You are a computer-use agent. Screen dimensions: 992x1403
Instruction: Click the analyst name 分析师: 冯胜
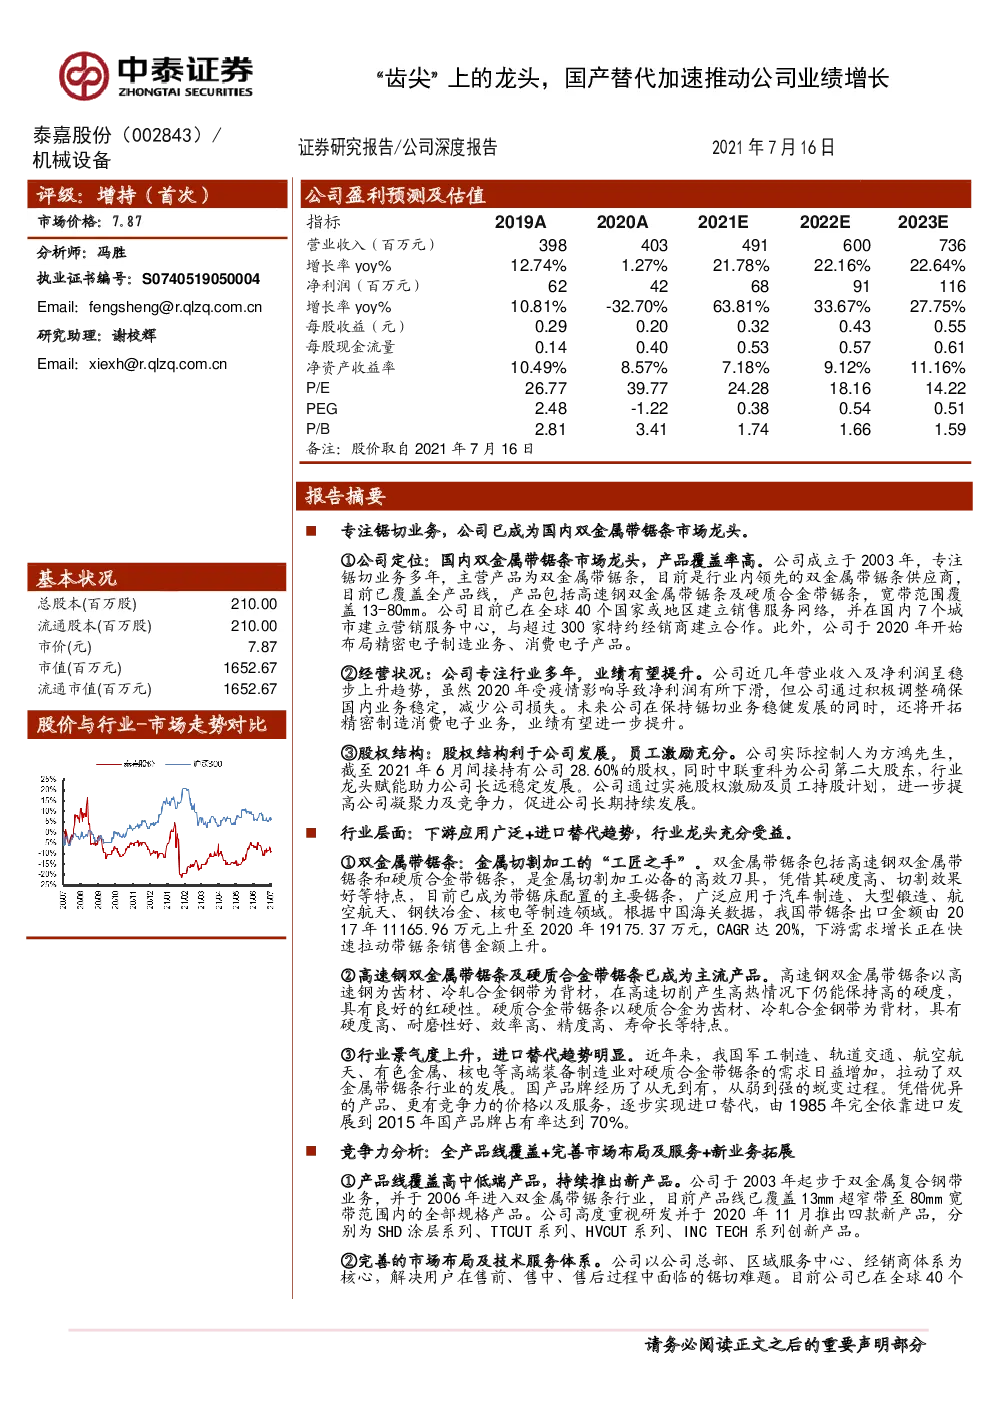click(x=82, y=253)
